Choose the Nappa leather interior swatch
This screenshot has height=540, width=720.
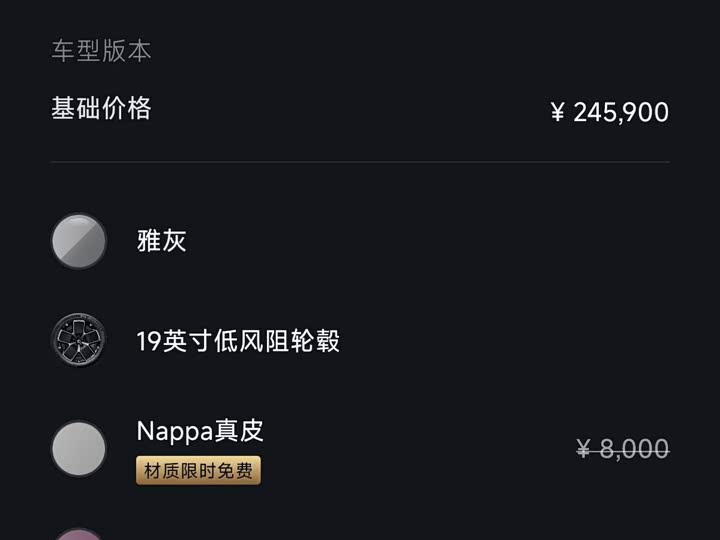79,448
